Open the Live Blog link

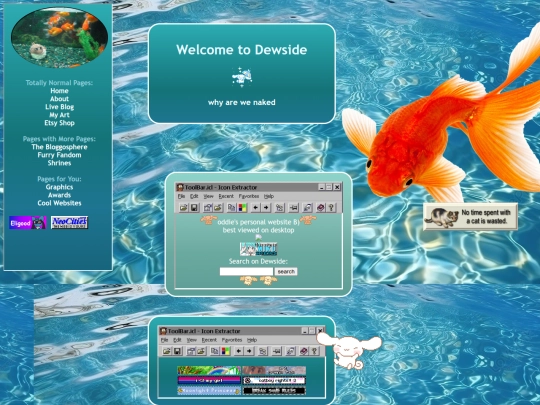[59, 107]
